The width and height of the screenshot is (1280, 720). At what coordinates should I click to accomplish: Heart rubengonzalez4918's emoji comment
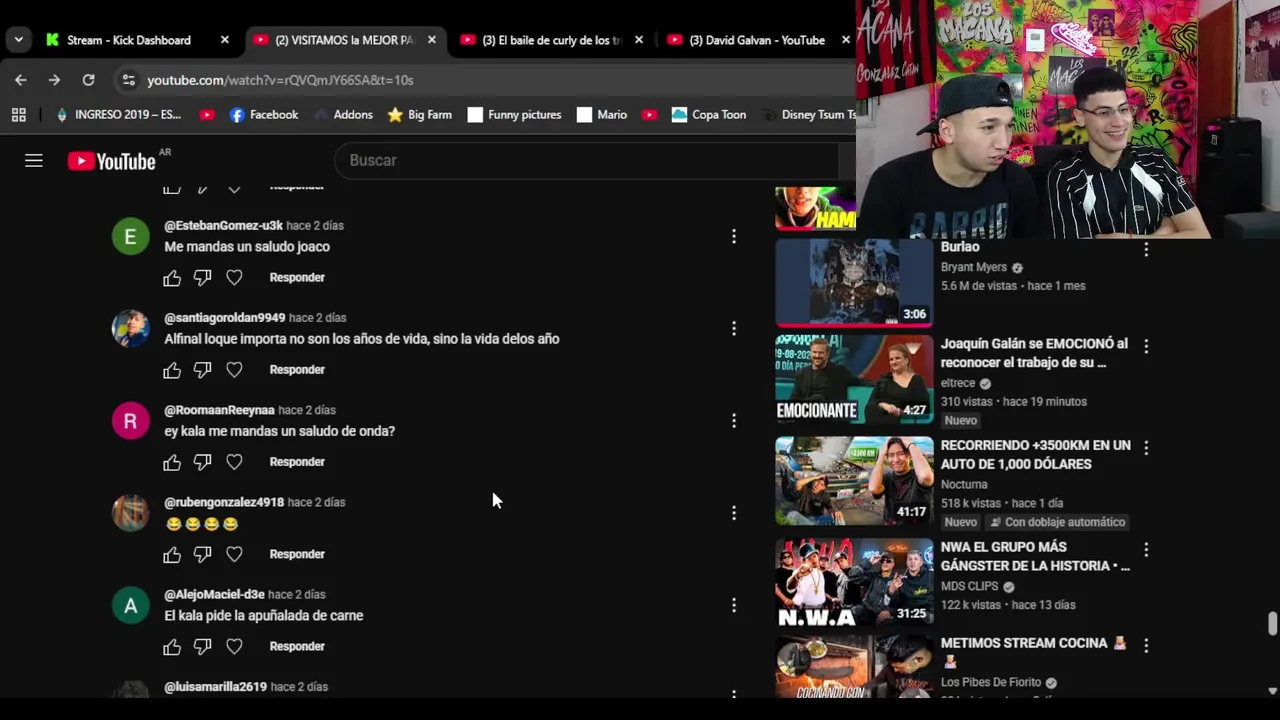point(234,554)
